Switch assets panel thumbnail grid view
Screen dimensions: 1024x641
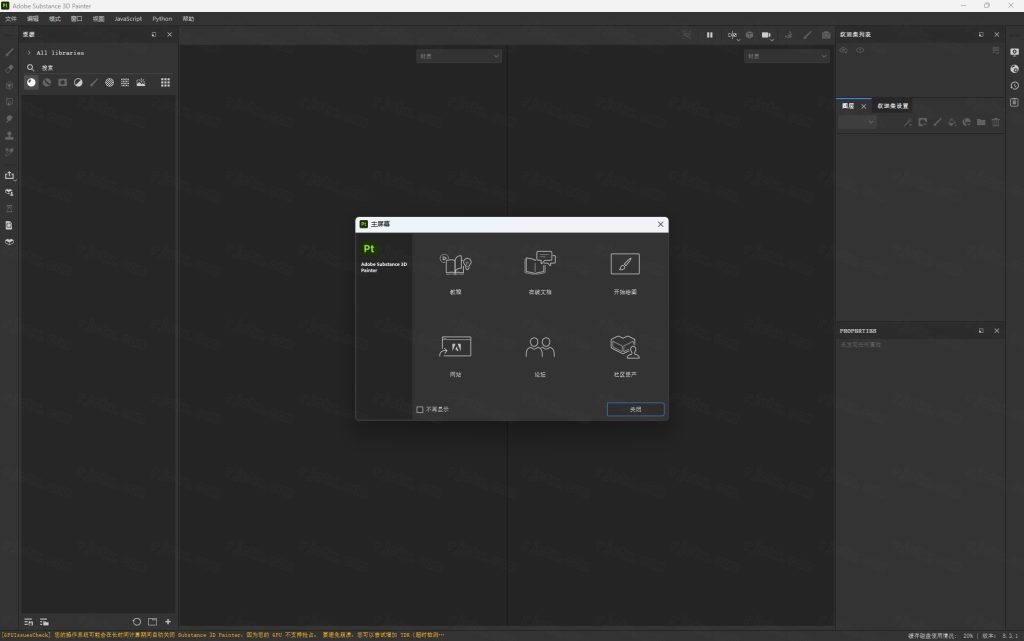165,82
